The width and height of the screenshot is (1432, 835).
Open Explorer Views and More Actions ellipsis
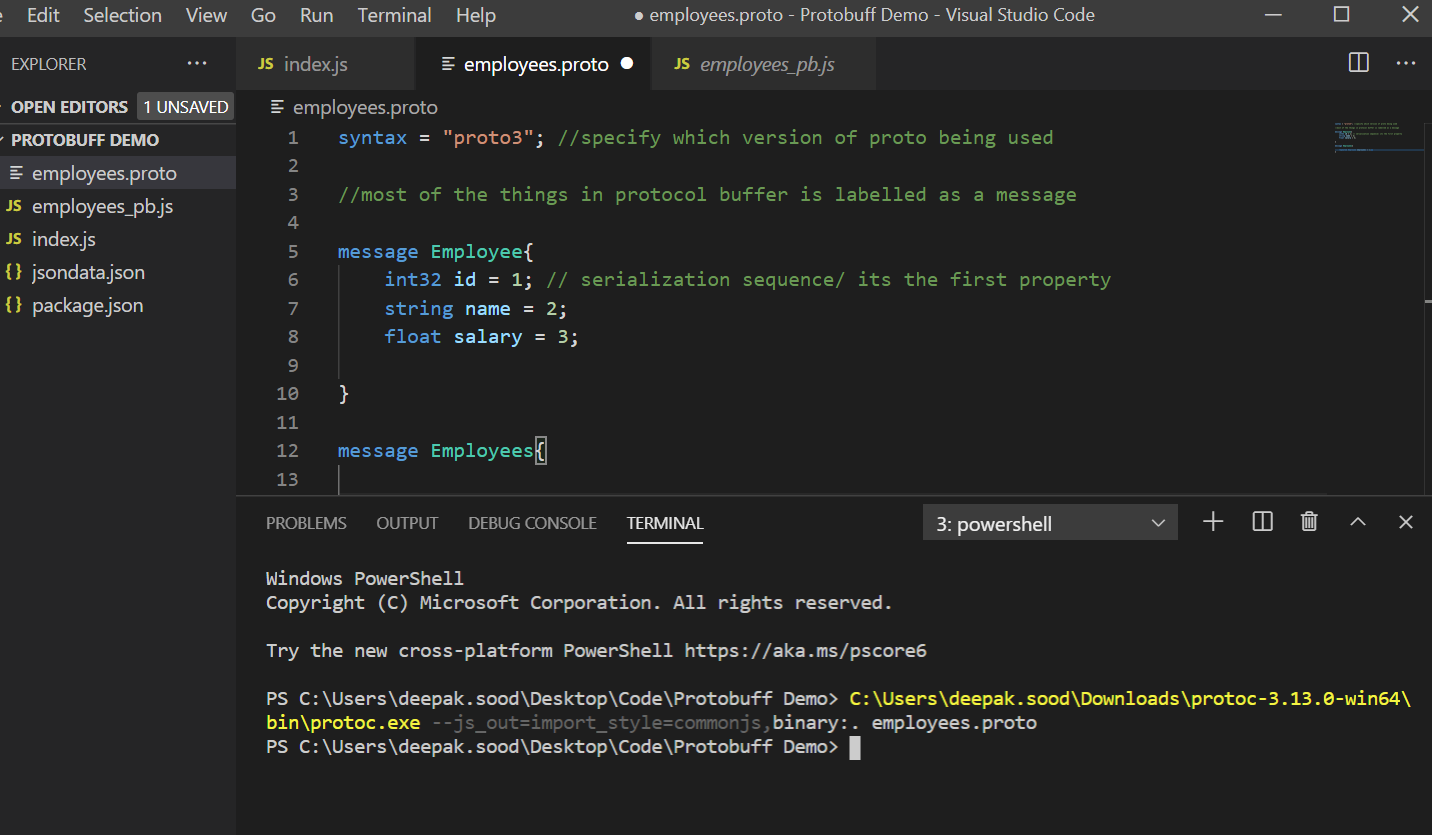(197, 64)
